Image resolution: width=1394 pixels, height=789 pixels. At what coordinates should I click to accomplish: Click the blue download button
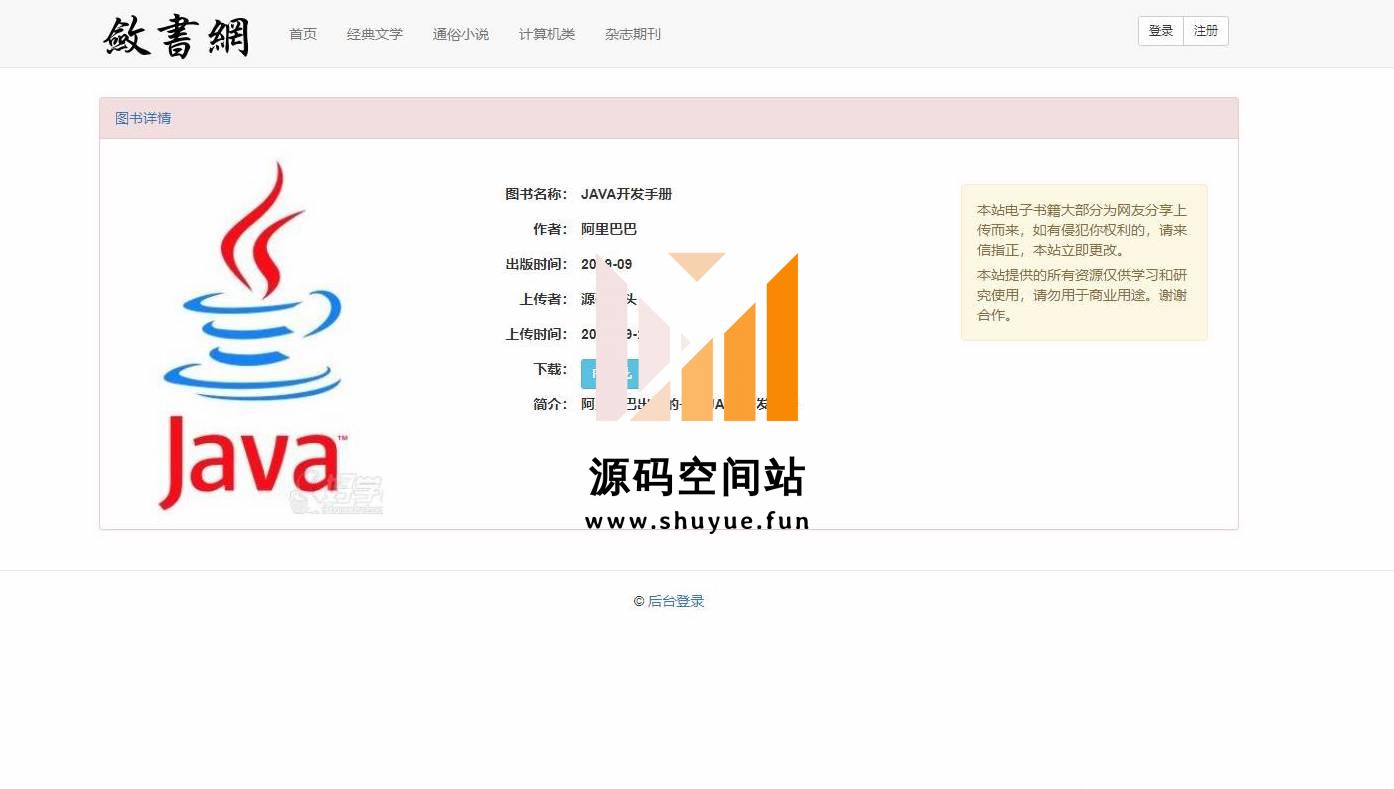tap(609, 374)
